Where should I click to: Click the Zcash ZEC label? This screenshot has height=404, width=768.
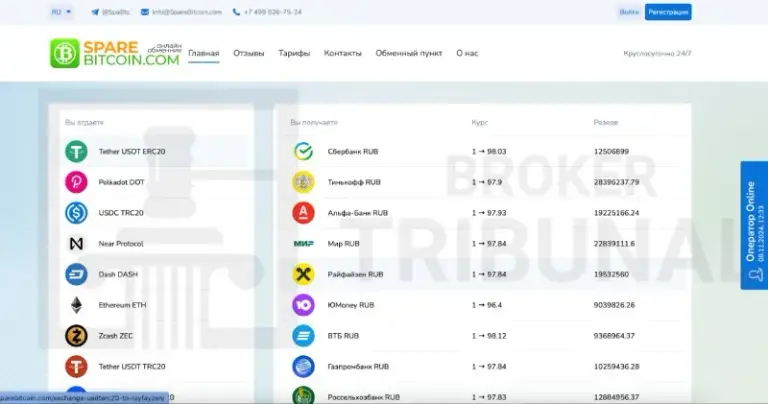(116, 336)
